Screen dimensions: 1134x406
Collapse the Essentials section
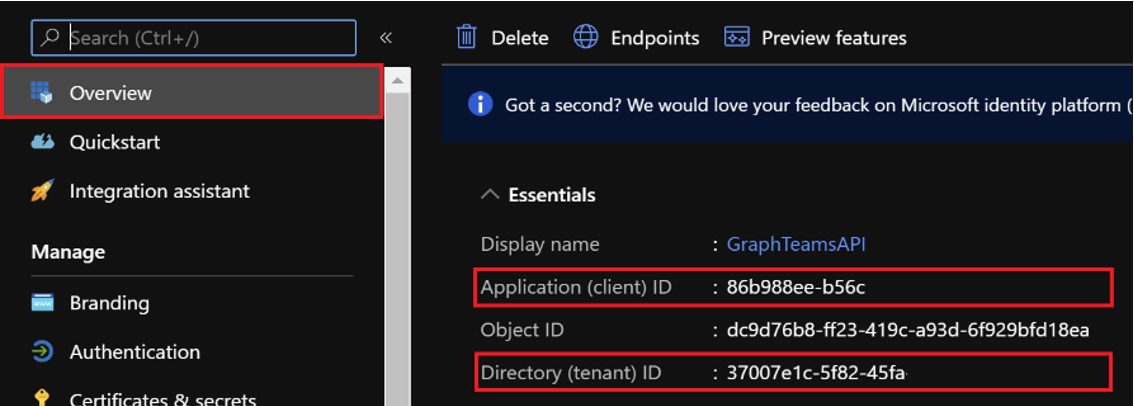(490, 195)
